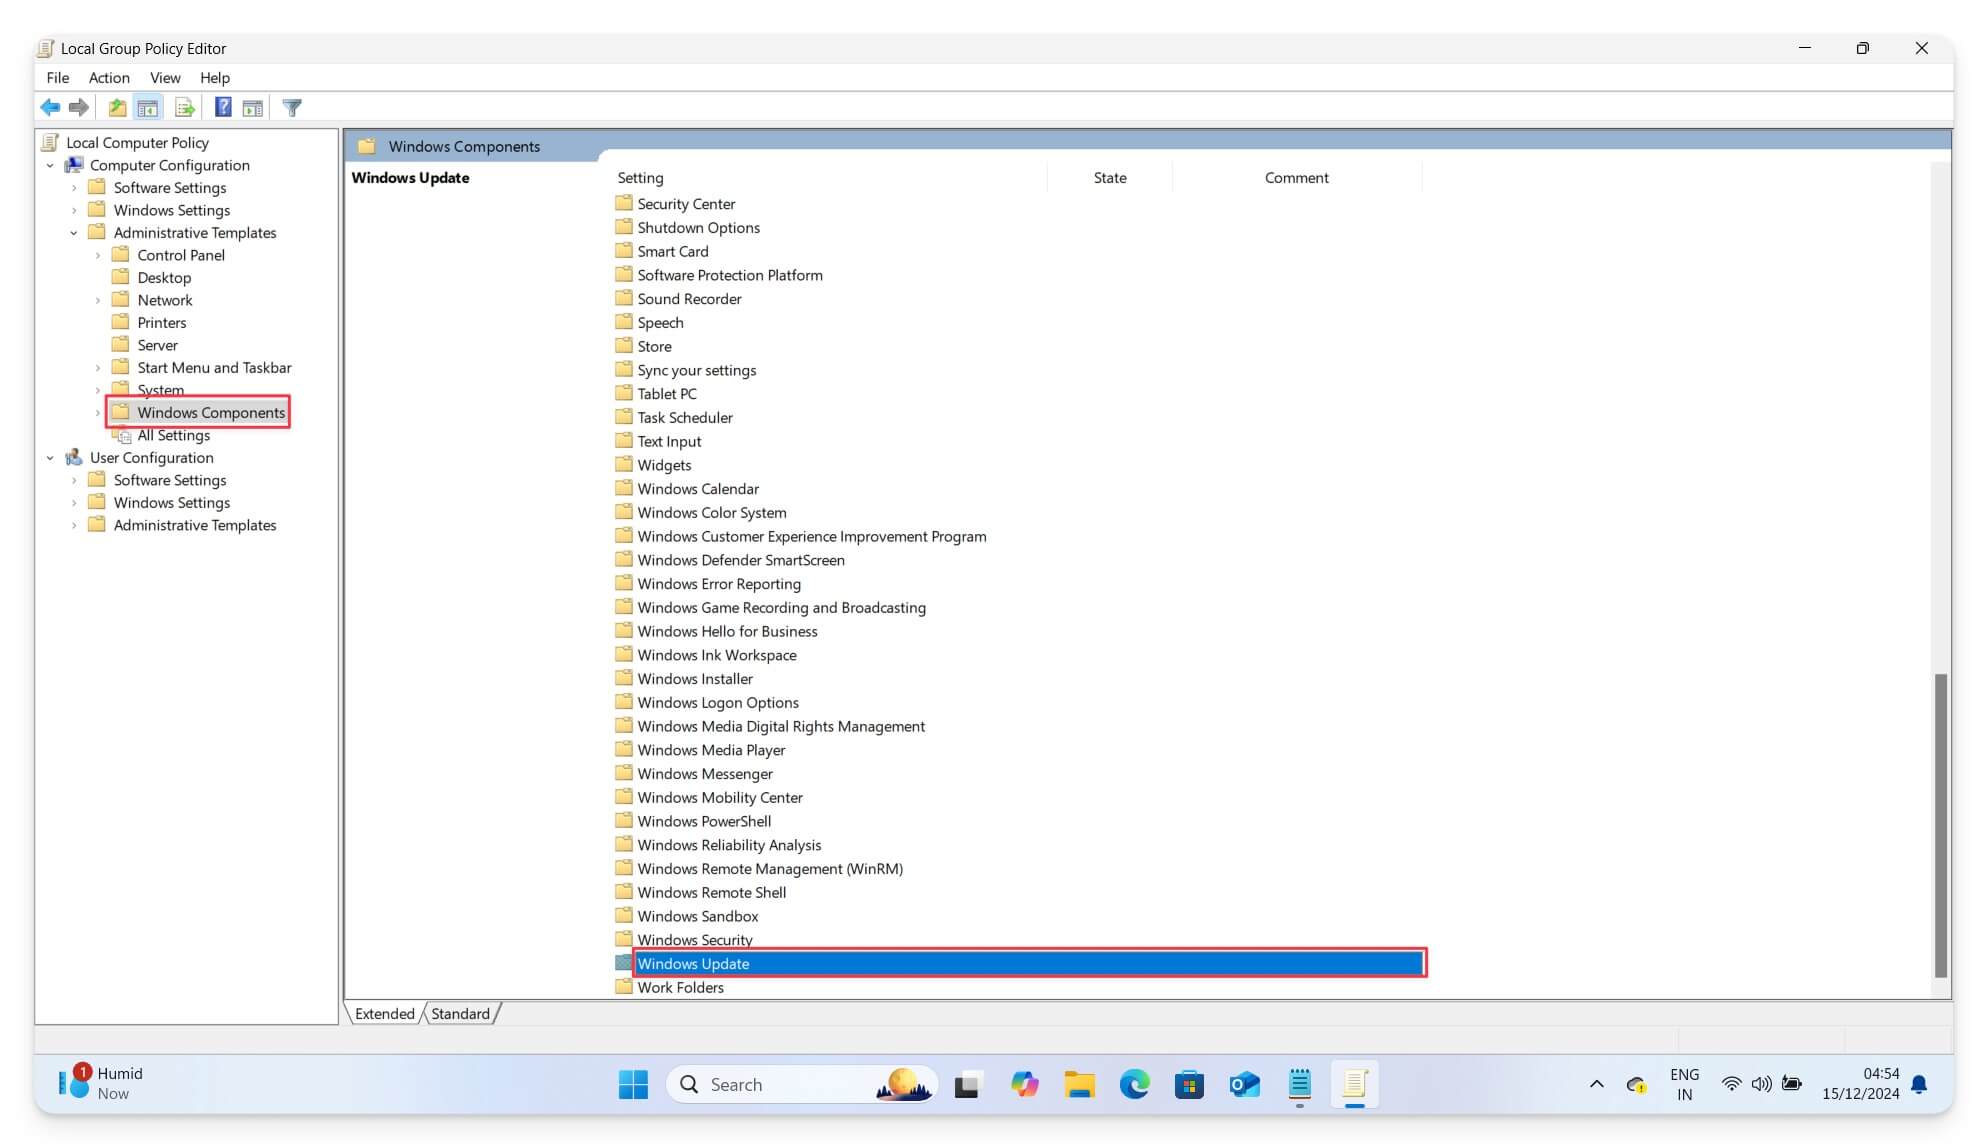1988x1148 pixels.
Task: Select Server in the policy tree
Action: point(157,345)
